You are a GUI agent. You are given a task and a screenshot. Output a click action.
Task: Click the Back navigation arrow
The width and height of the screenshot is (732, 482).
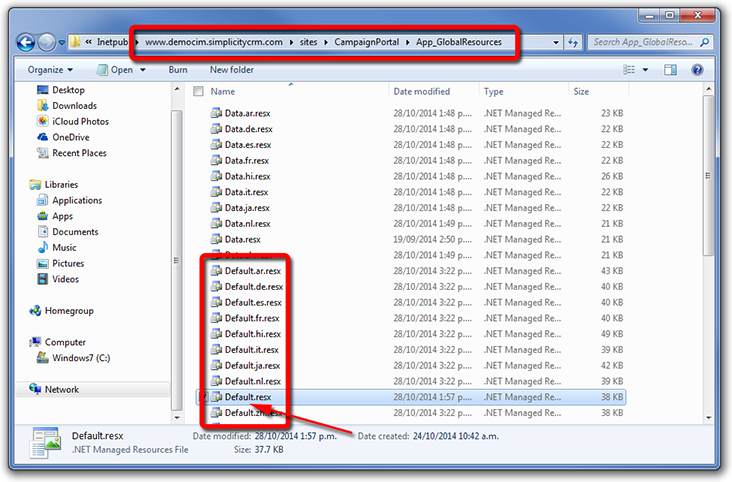(26, 43)
